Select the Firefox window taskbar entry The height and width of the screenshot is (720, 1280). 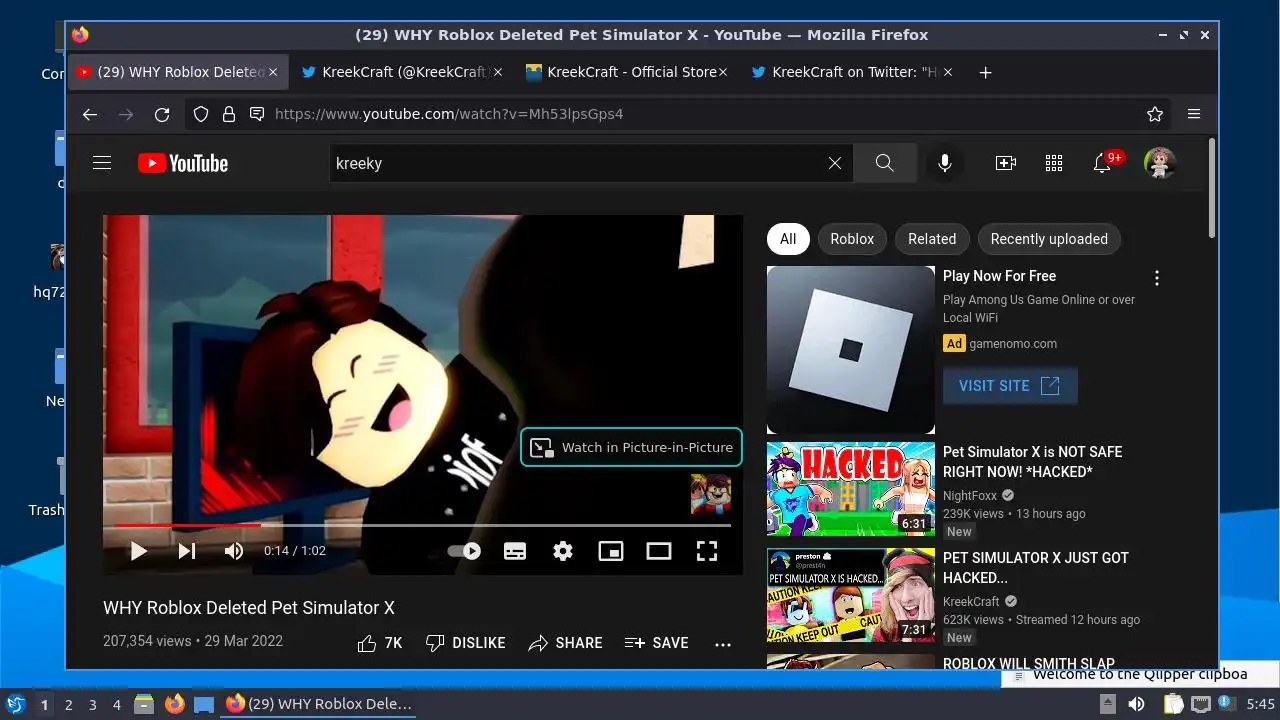(x=320, y=704)
